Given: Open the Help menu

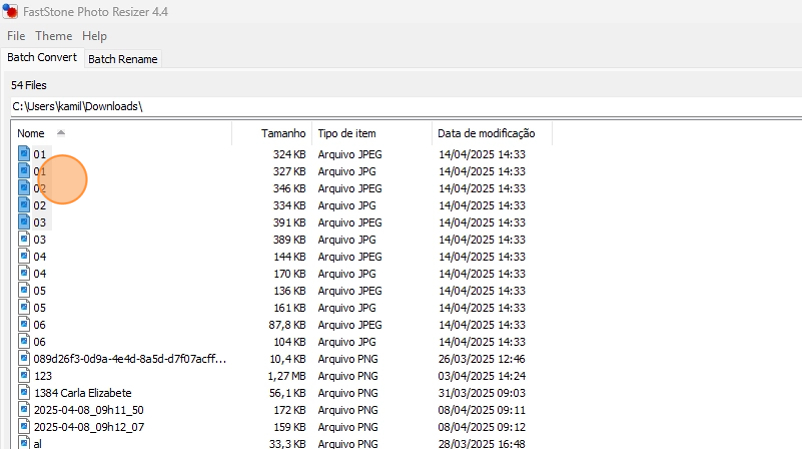Looking at the screenshot, I should [94, 36].
